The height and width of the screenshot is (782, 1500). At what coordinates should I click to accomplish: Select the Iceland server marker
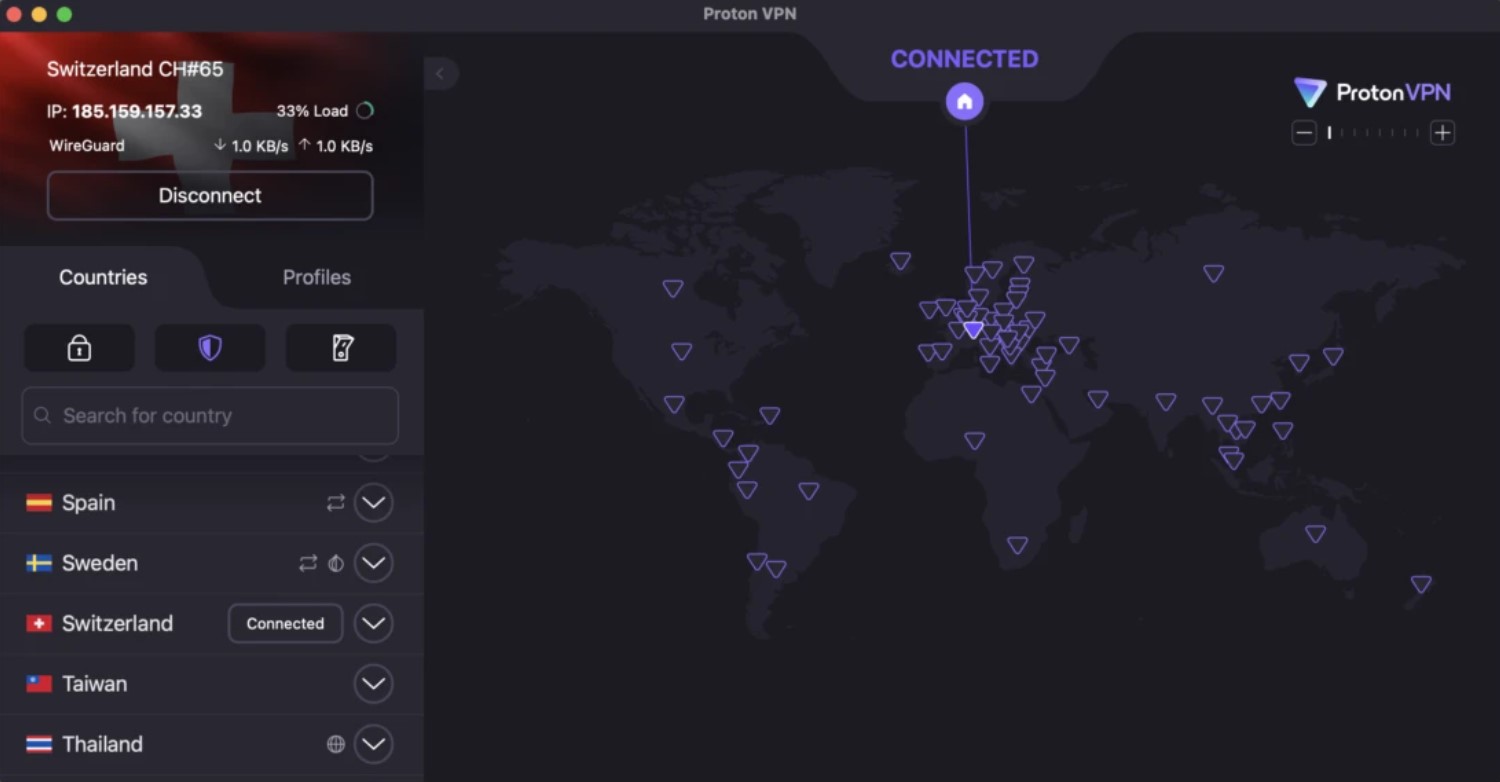900,261
